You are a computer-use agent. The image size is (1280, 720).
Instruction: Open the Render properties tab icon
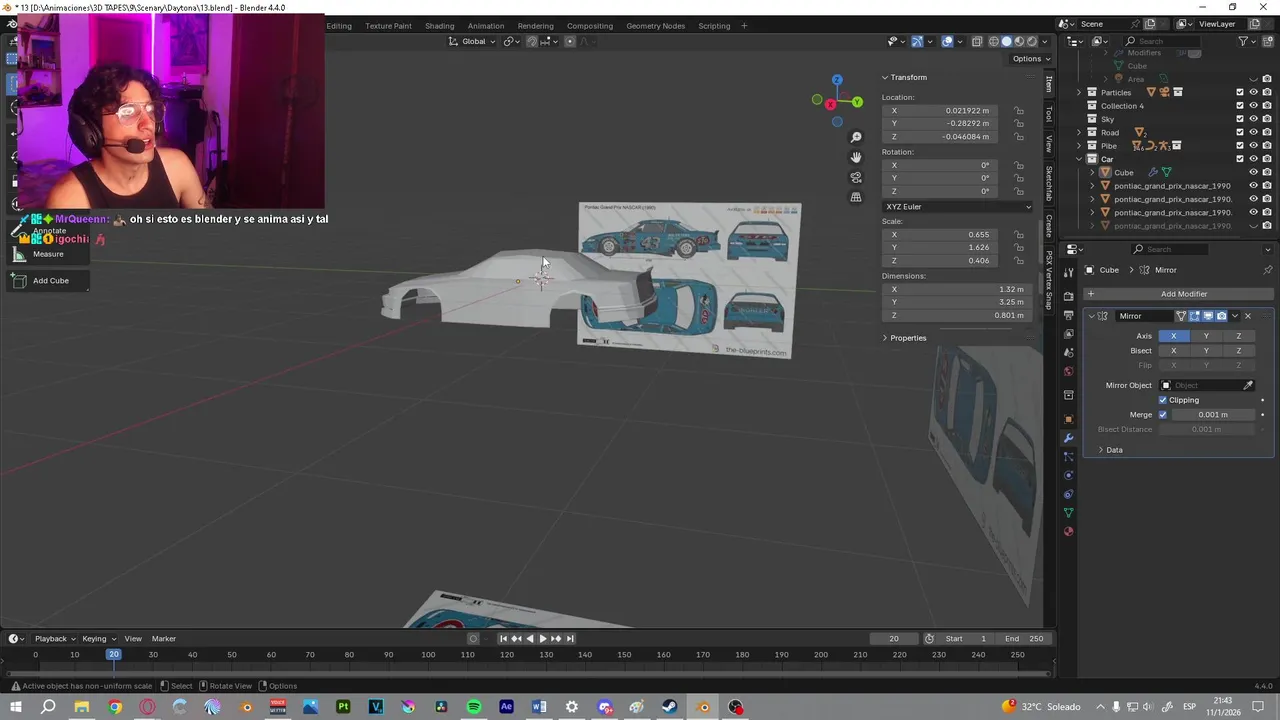pos(1068,297)
